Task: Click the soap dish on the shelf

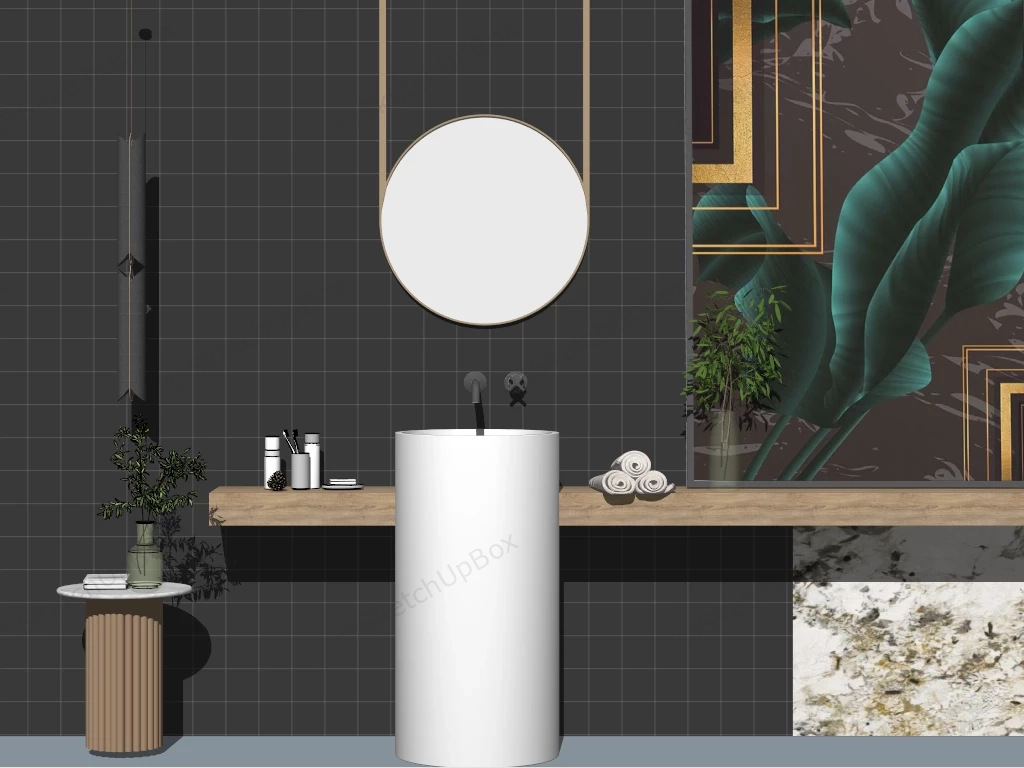Action: pyautogui.click(x=342, y=484)
